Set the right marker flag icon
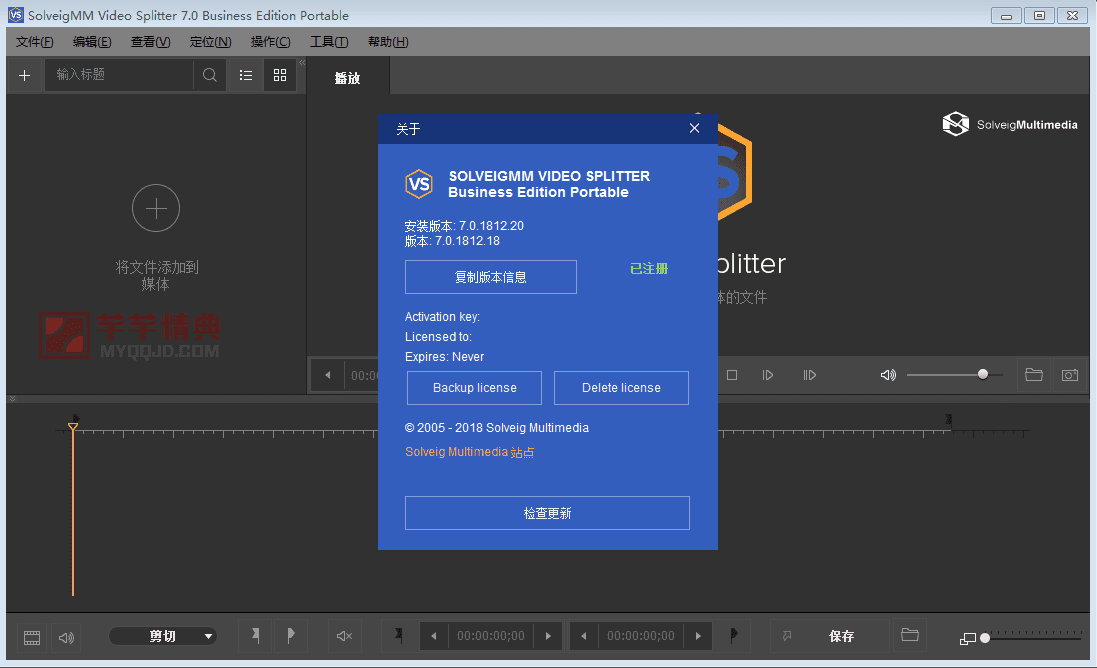 [x=290, y=636]
